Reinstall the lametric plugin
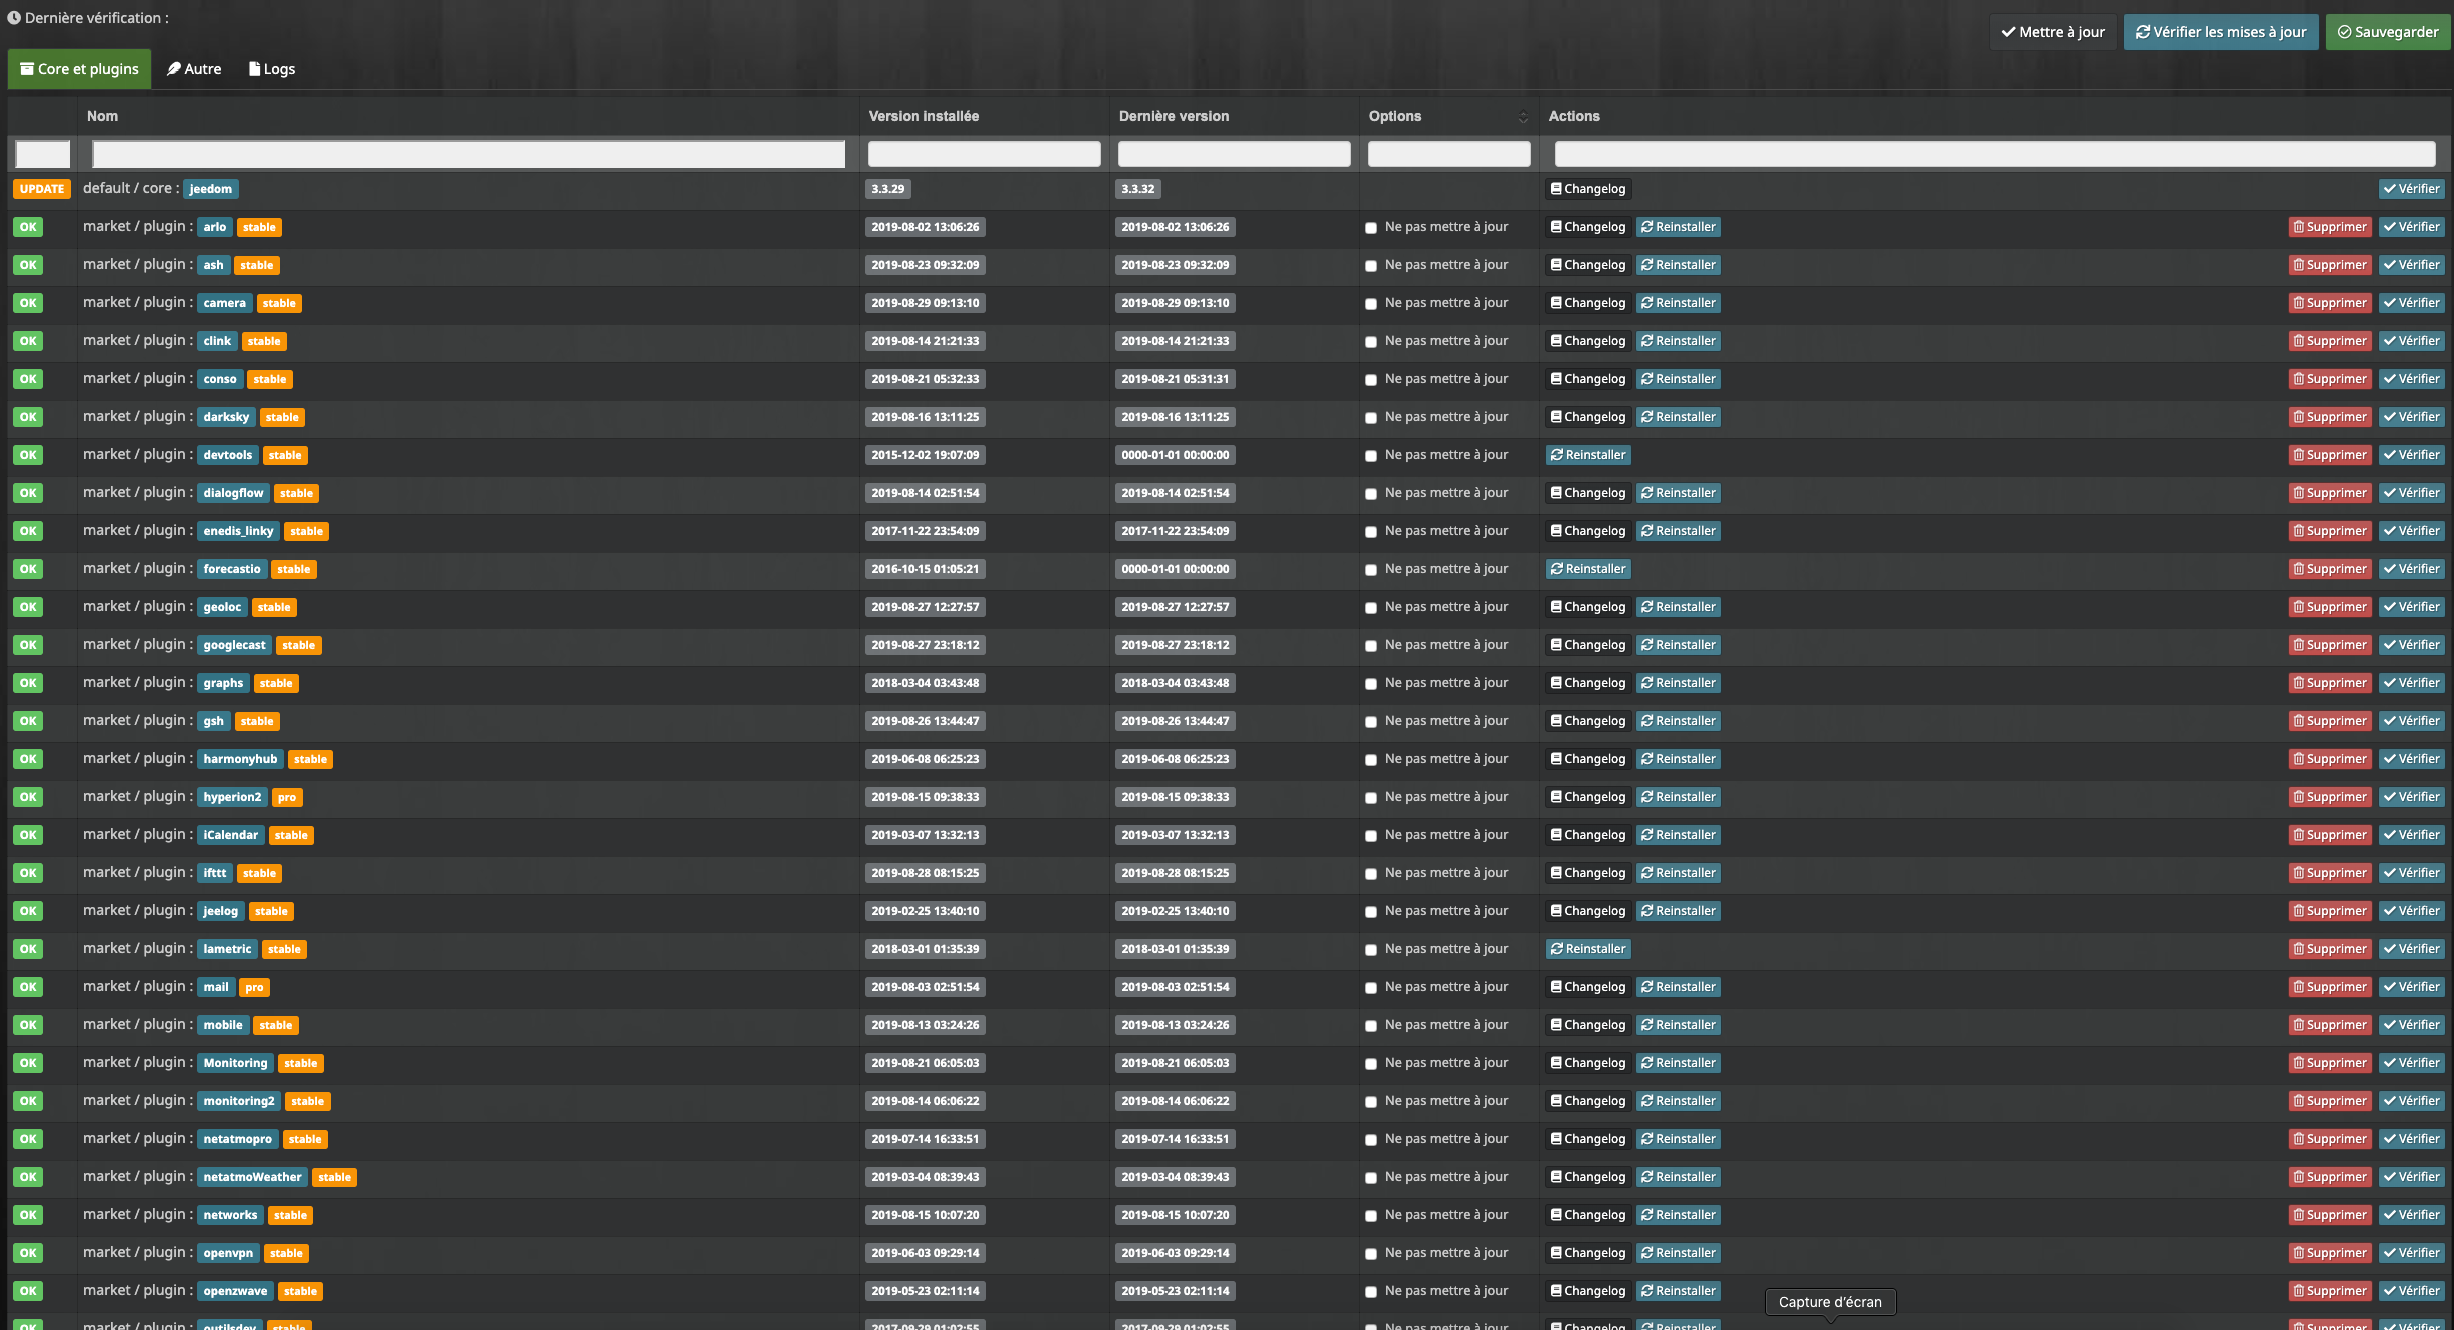 pos(1588,949)
